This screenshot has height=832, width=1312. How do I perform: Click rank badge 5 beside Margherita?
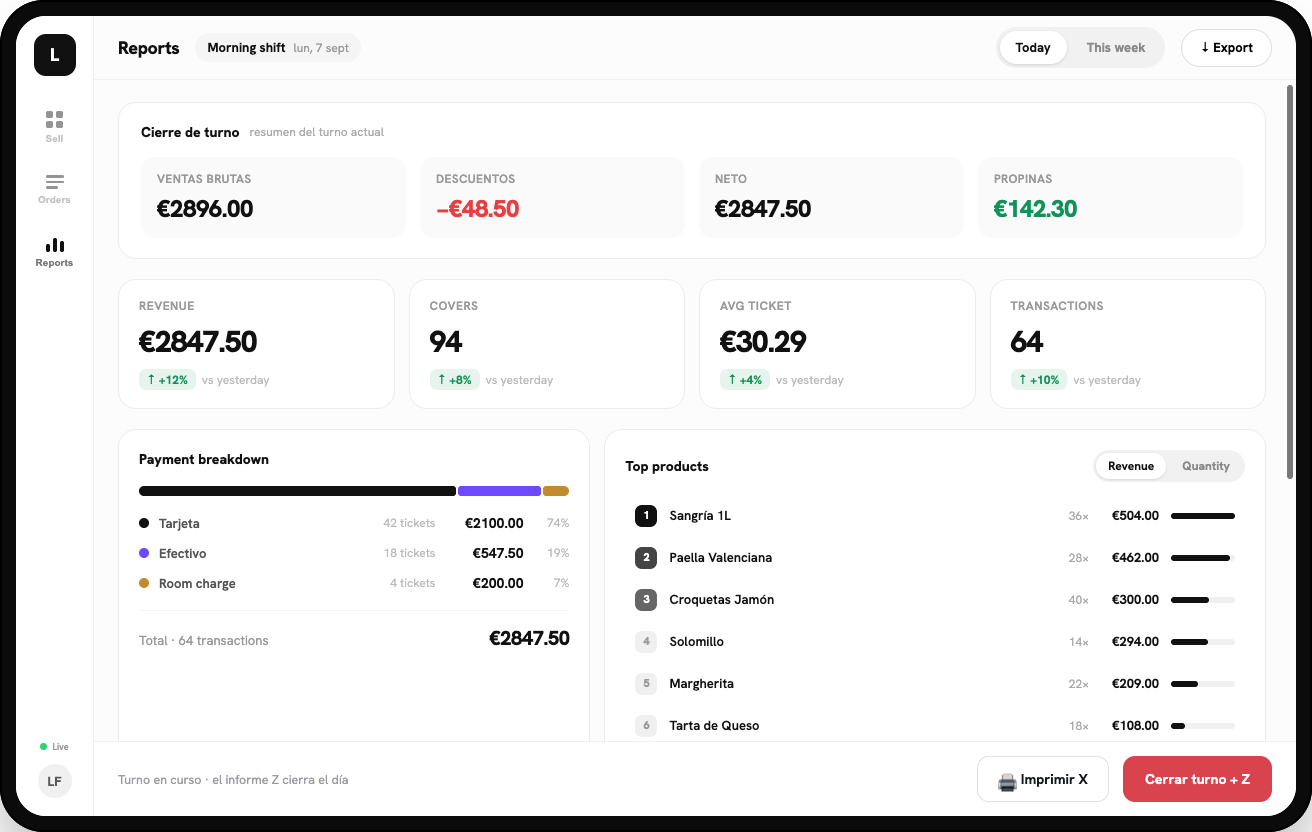[646, 684]
